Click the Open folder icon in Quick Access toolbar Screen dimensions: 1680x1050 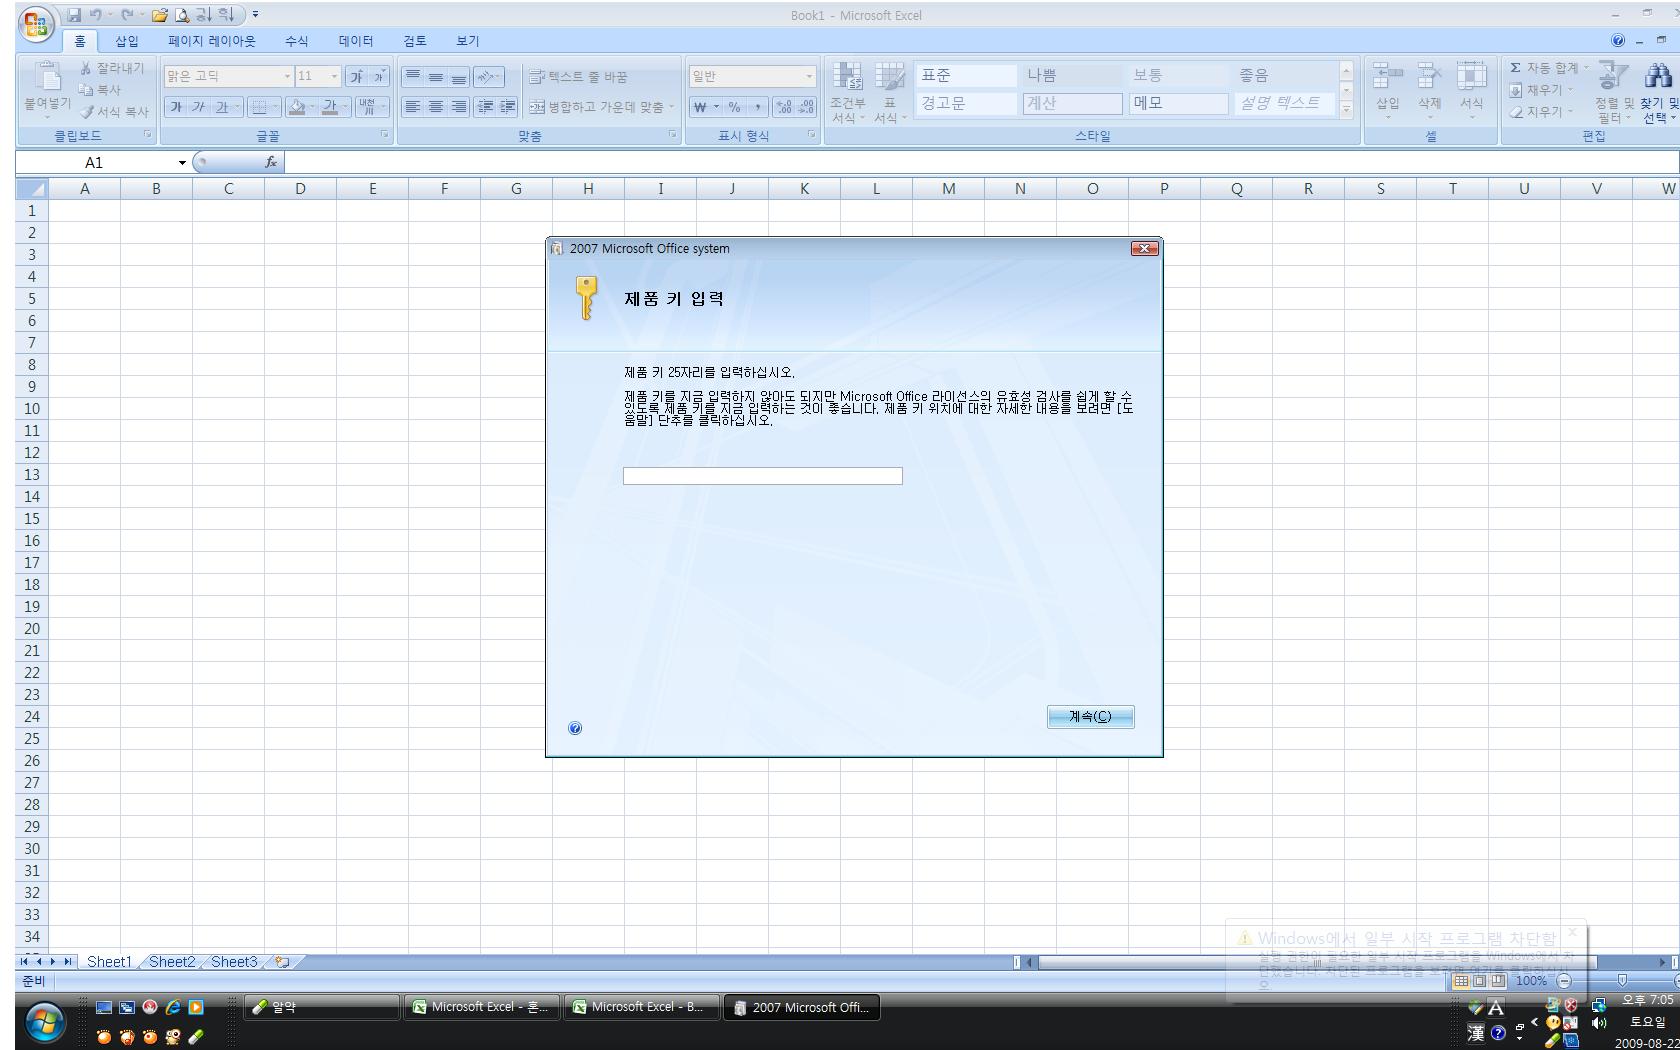point(159,15)
